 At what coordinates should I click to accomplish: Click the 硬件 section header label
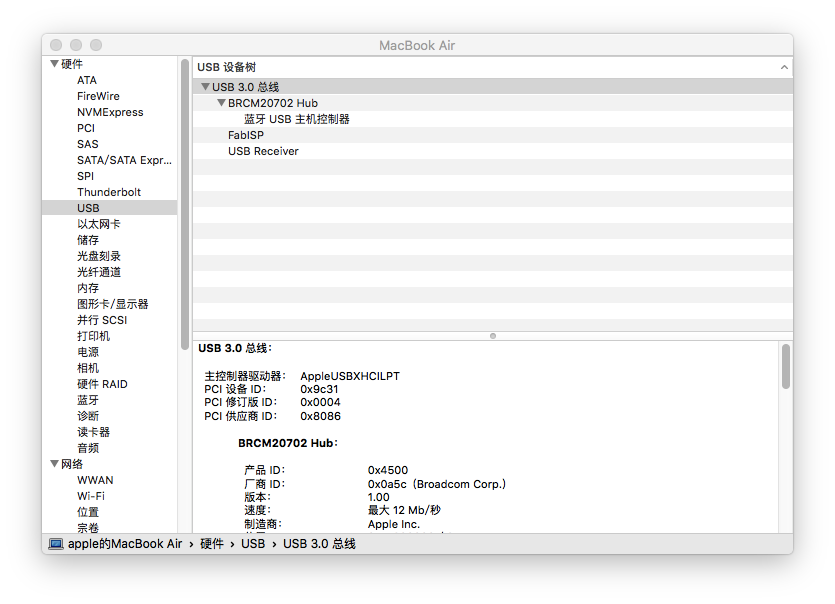[72, 64]
